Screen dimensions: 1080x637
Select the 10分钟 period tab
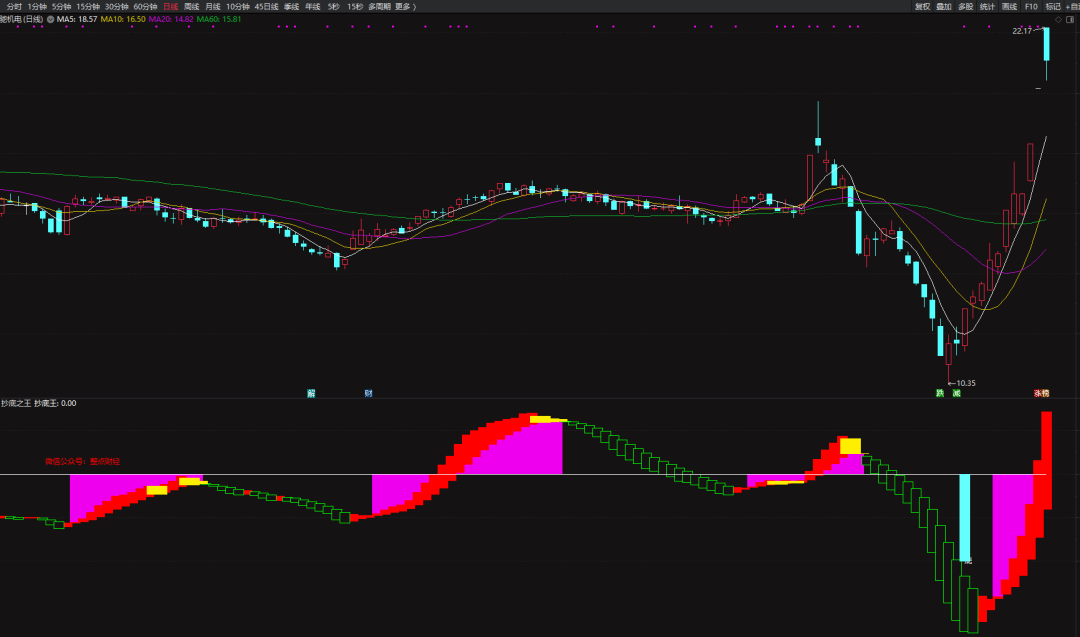(x=238, y=6)
